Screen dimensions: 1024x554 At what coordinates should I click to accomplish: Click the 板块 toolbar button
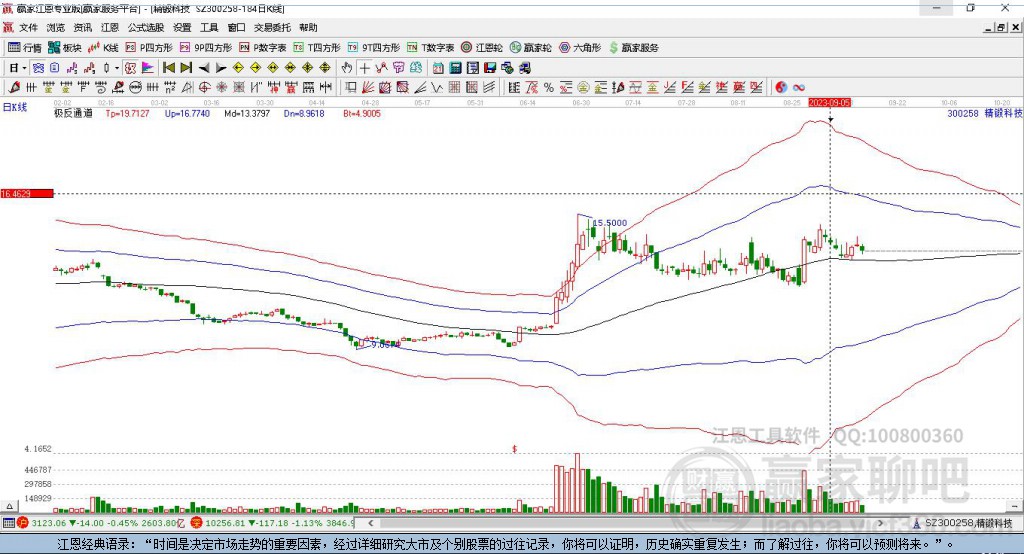(x=65, y=48)
